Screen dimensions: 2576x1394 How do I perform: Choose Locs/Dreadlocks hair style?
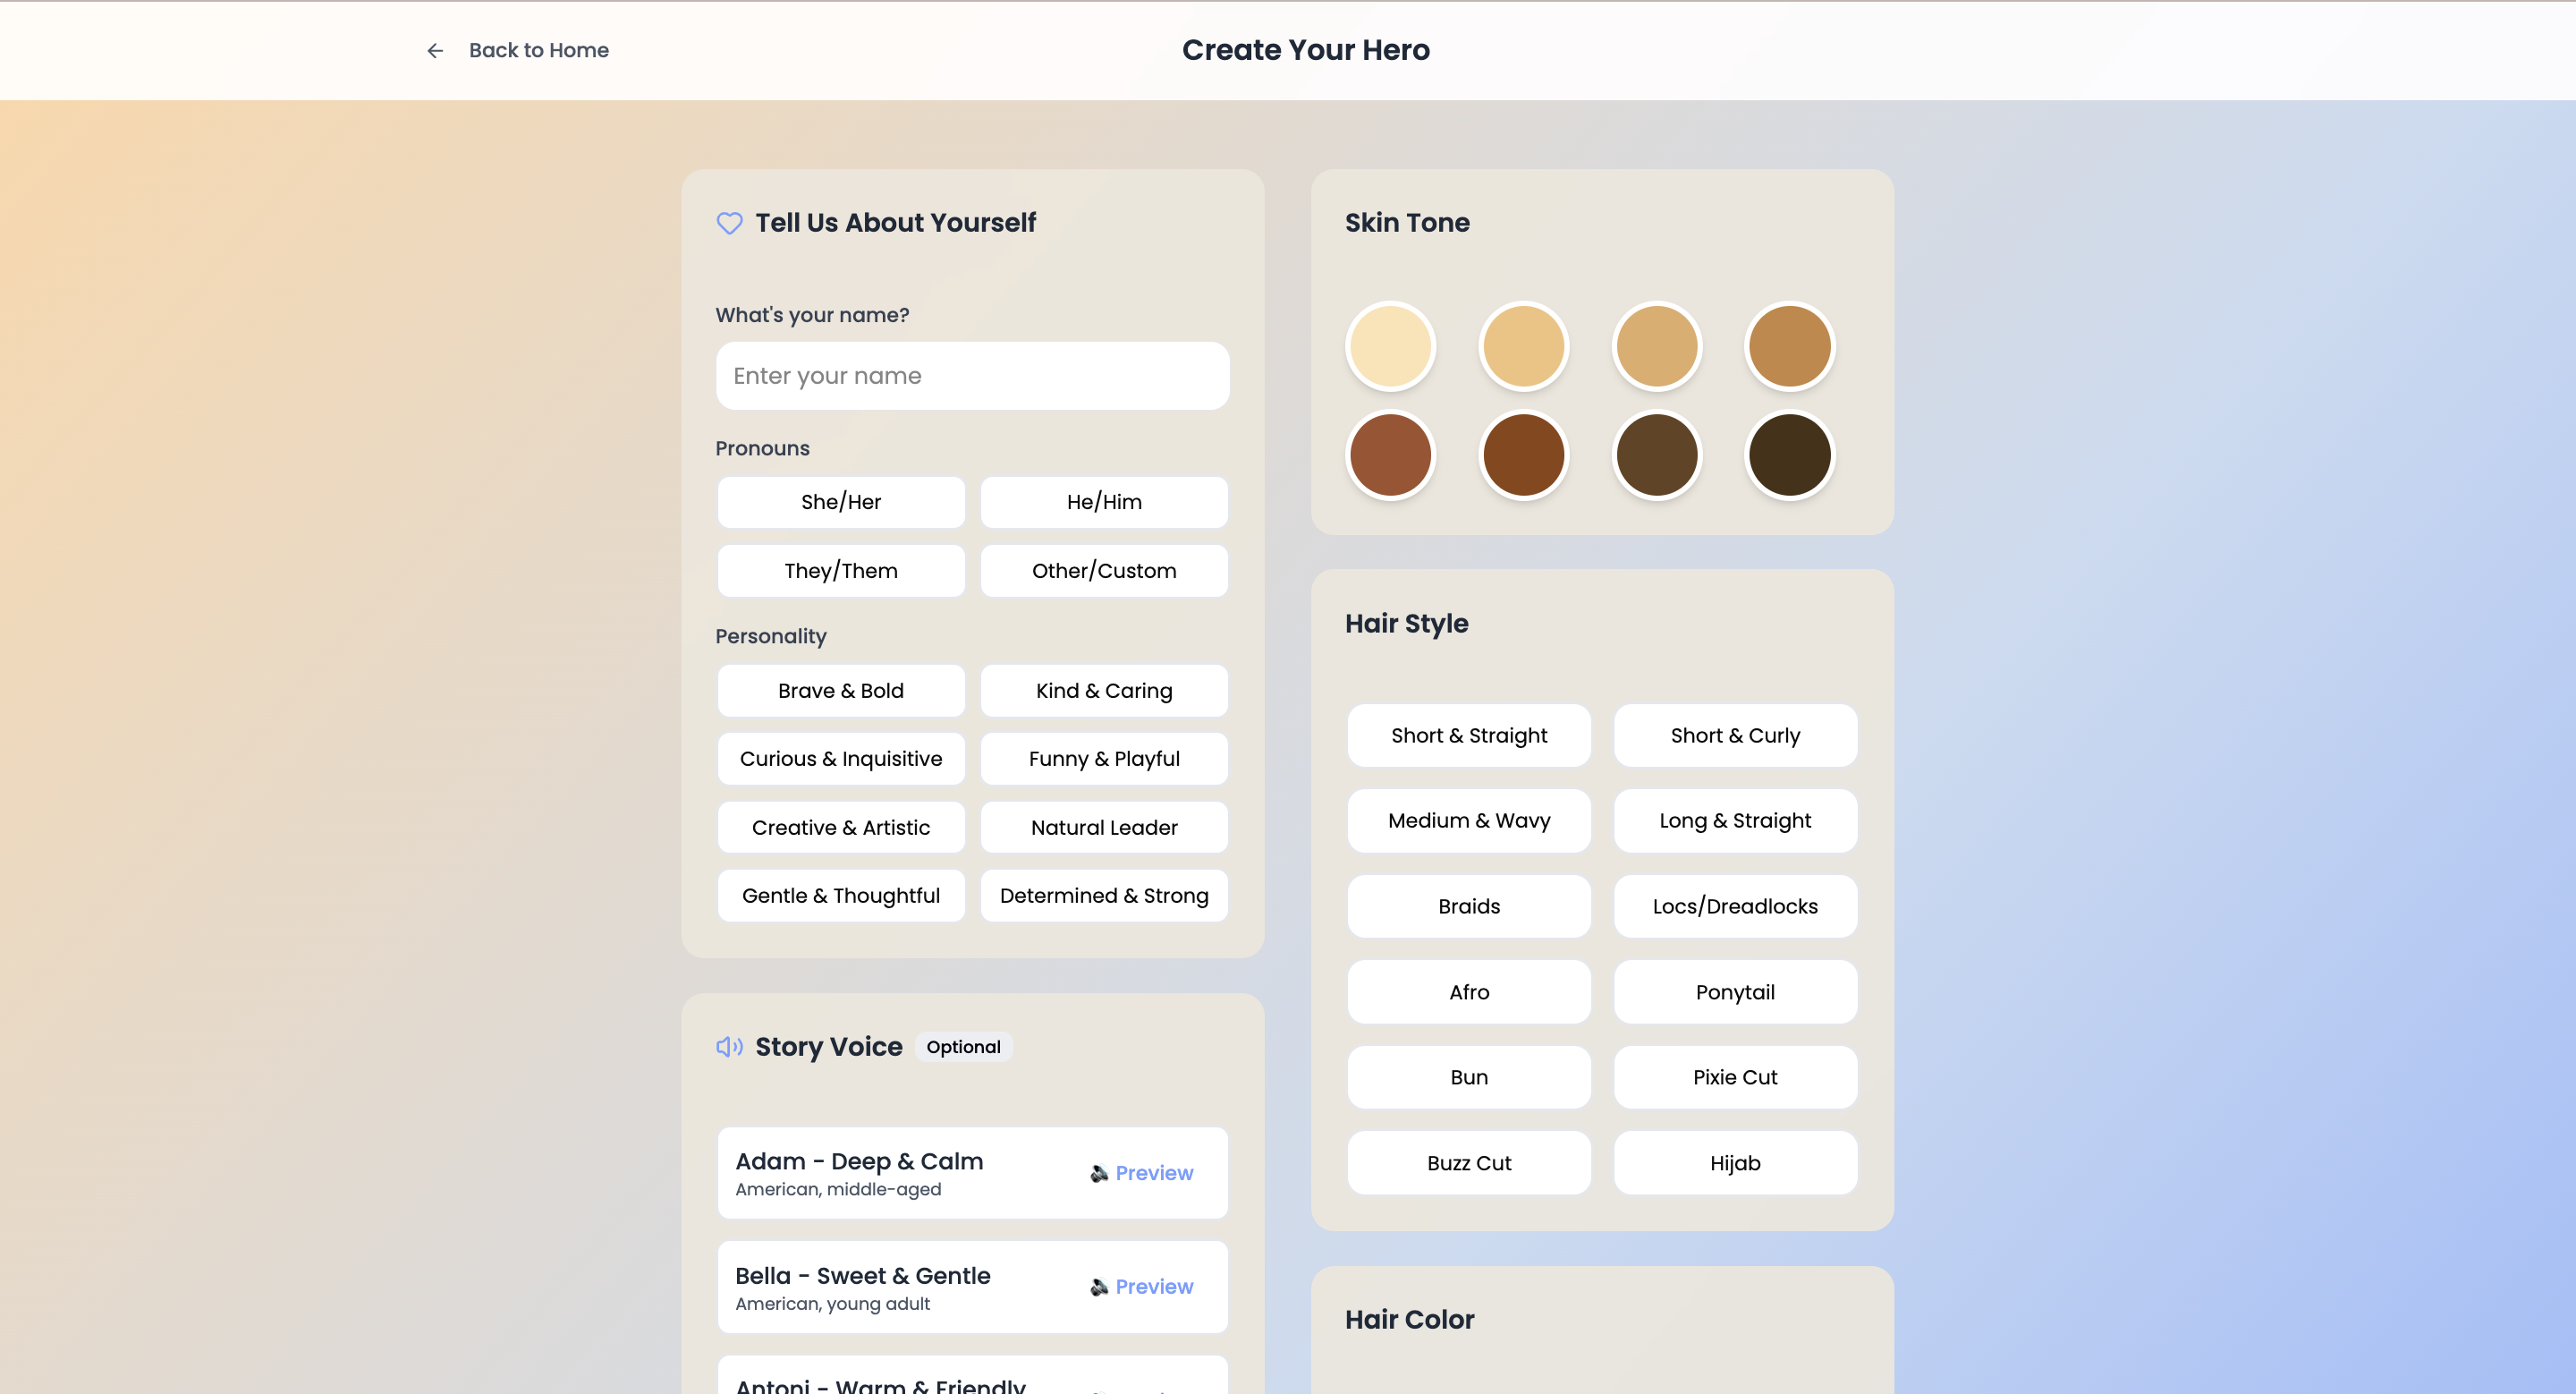point(1734,906)
